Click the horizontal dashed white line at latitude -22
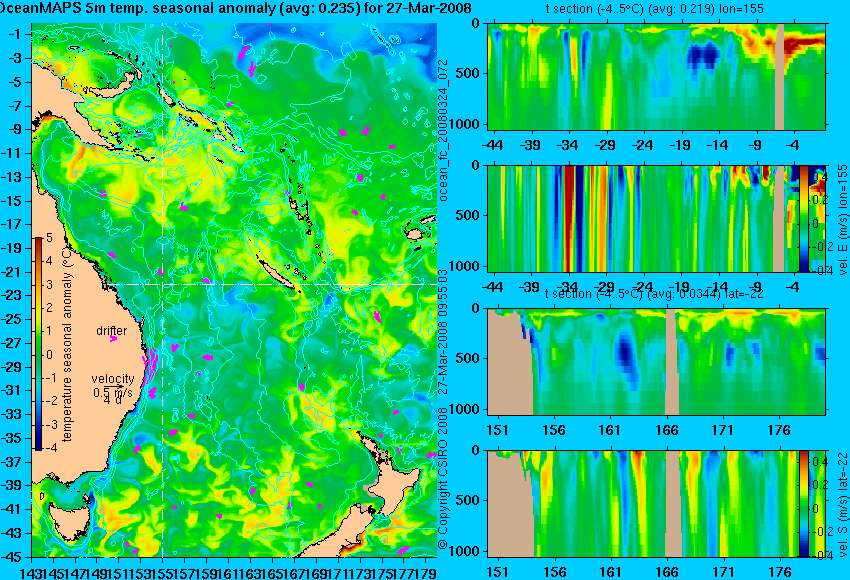 tap(271, 284)
